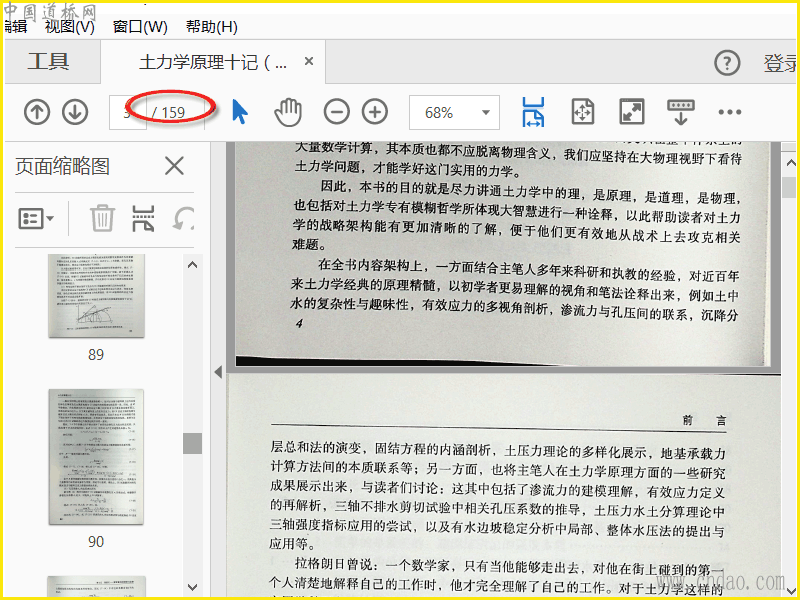
Task: Collapse the navigation pane with left triangle
Action: (x=218, y=372)
